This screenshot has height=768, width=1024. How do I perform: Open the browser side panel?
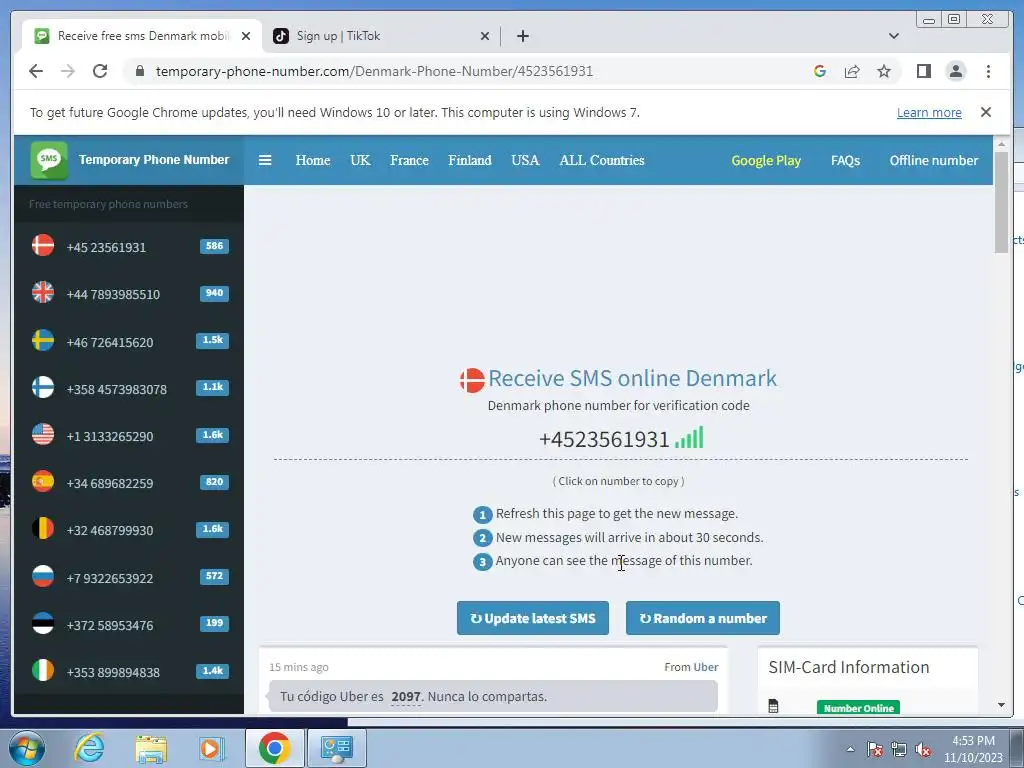(x=923, y=71)
